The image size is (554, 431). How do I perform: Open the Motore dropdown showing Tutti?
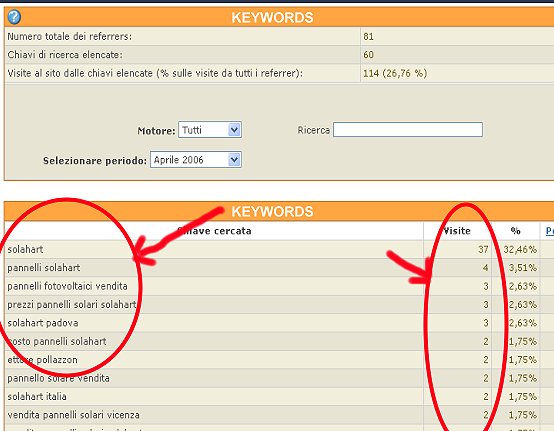(210, 130)
